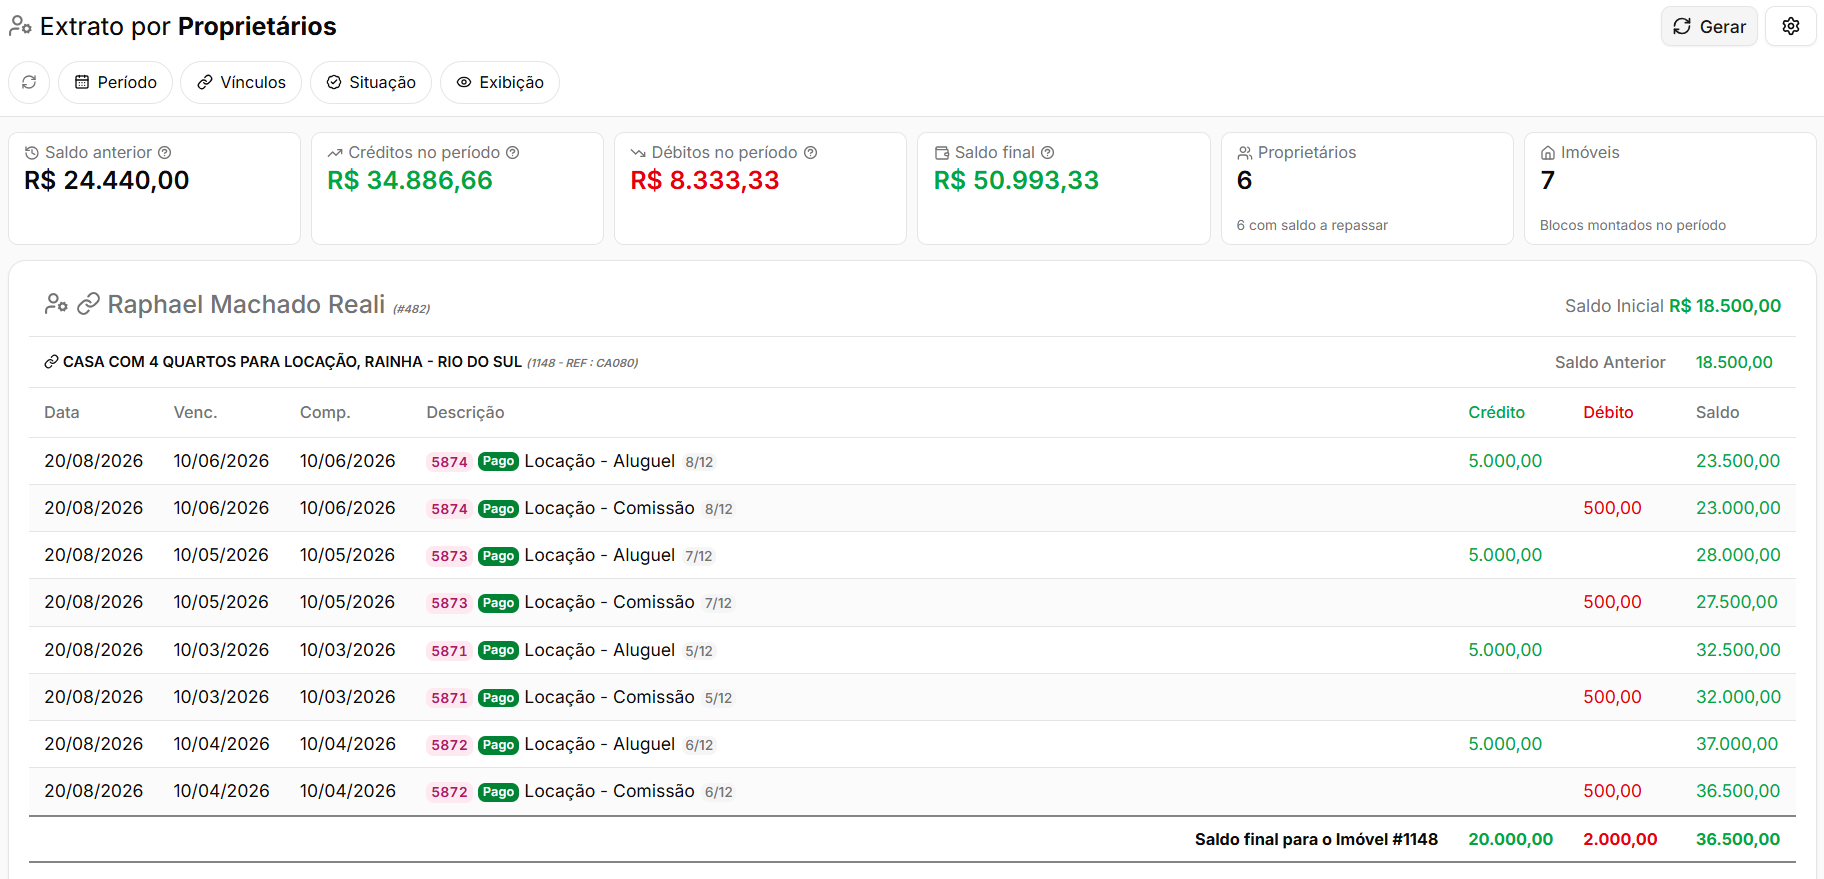The height and width of the screenshot is (879, 1824).
Task: Click the Proprietários summary card
Action: (x=1367, y=188)
